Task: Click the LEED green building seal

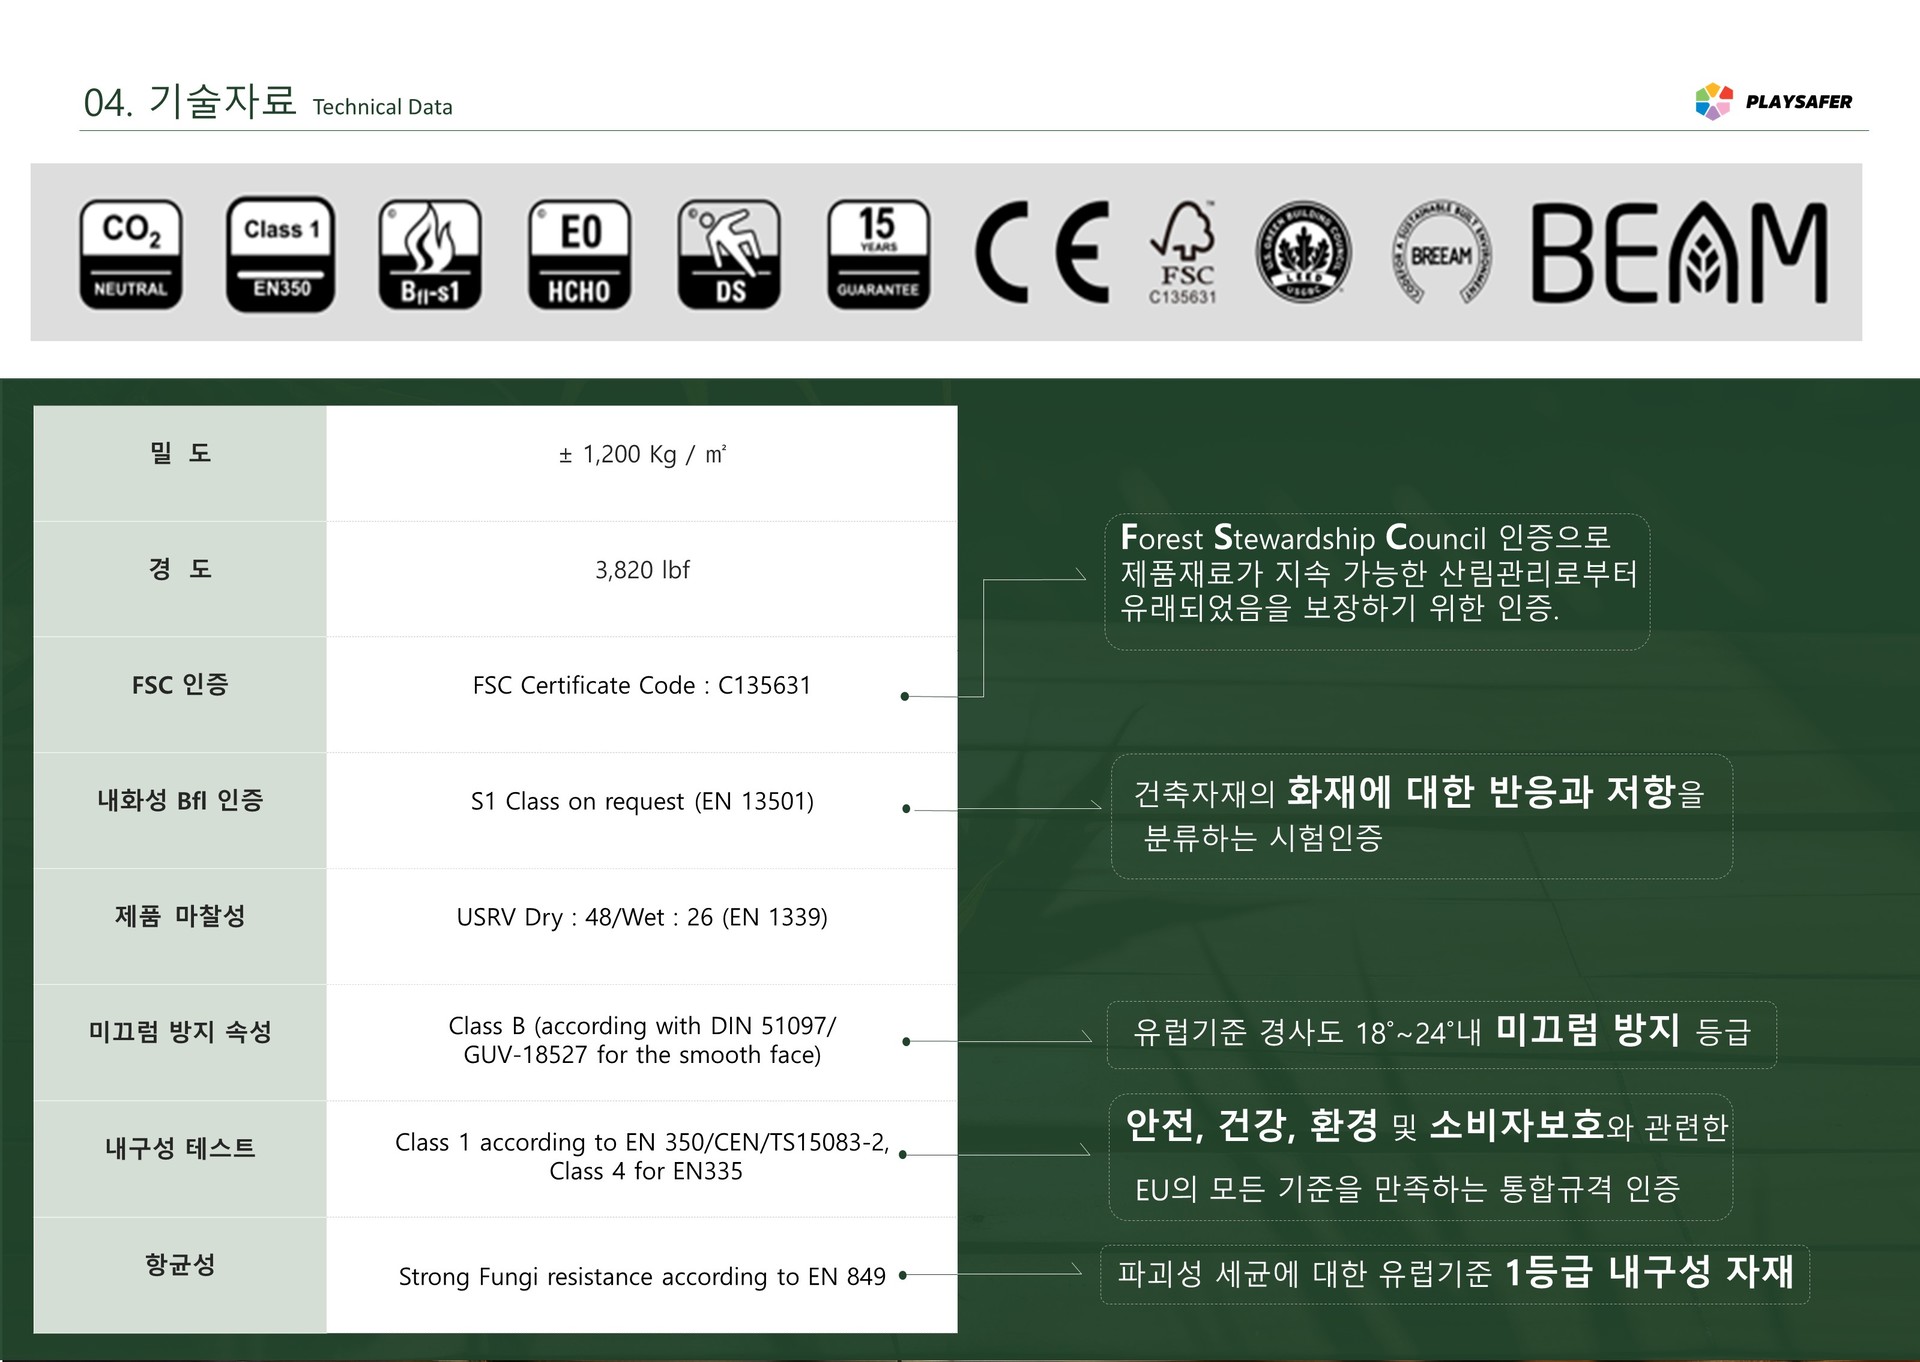Action: tap(1303, 253)
